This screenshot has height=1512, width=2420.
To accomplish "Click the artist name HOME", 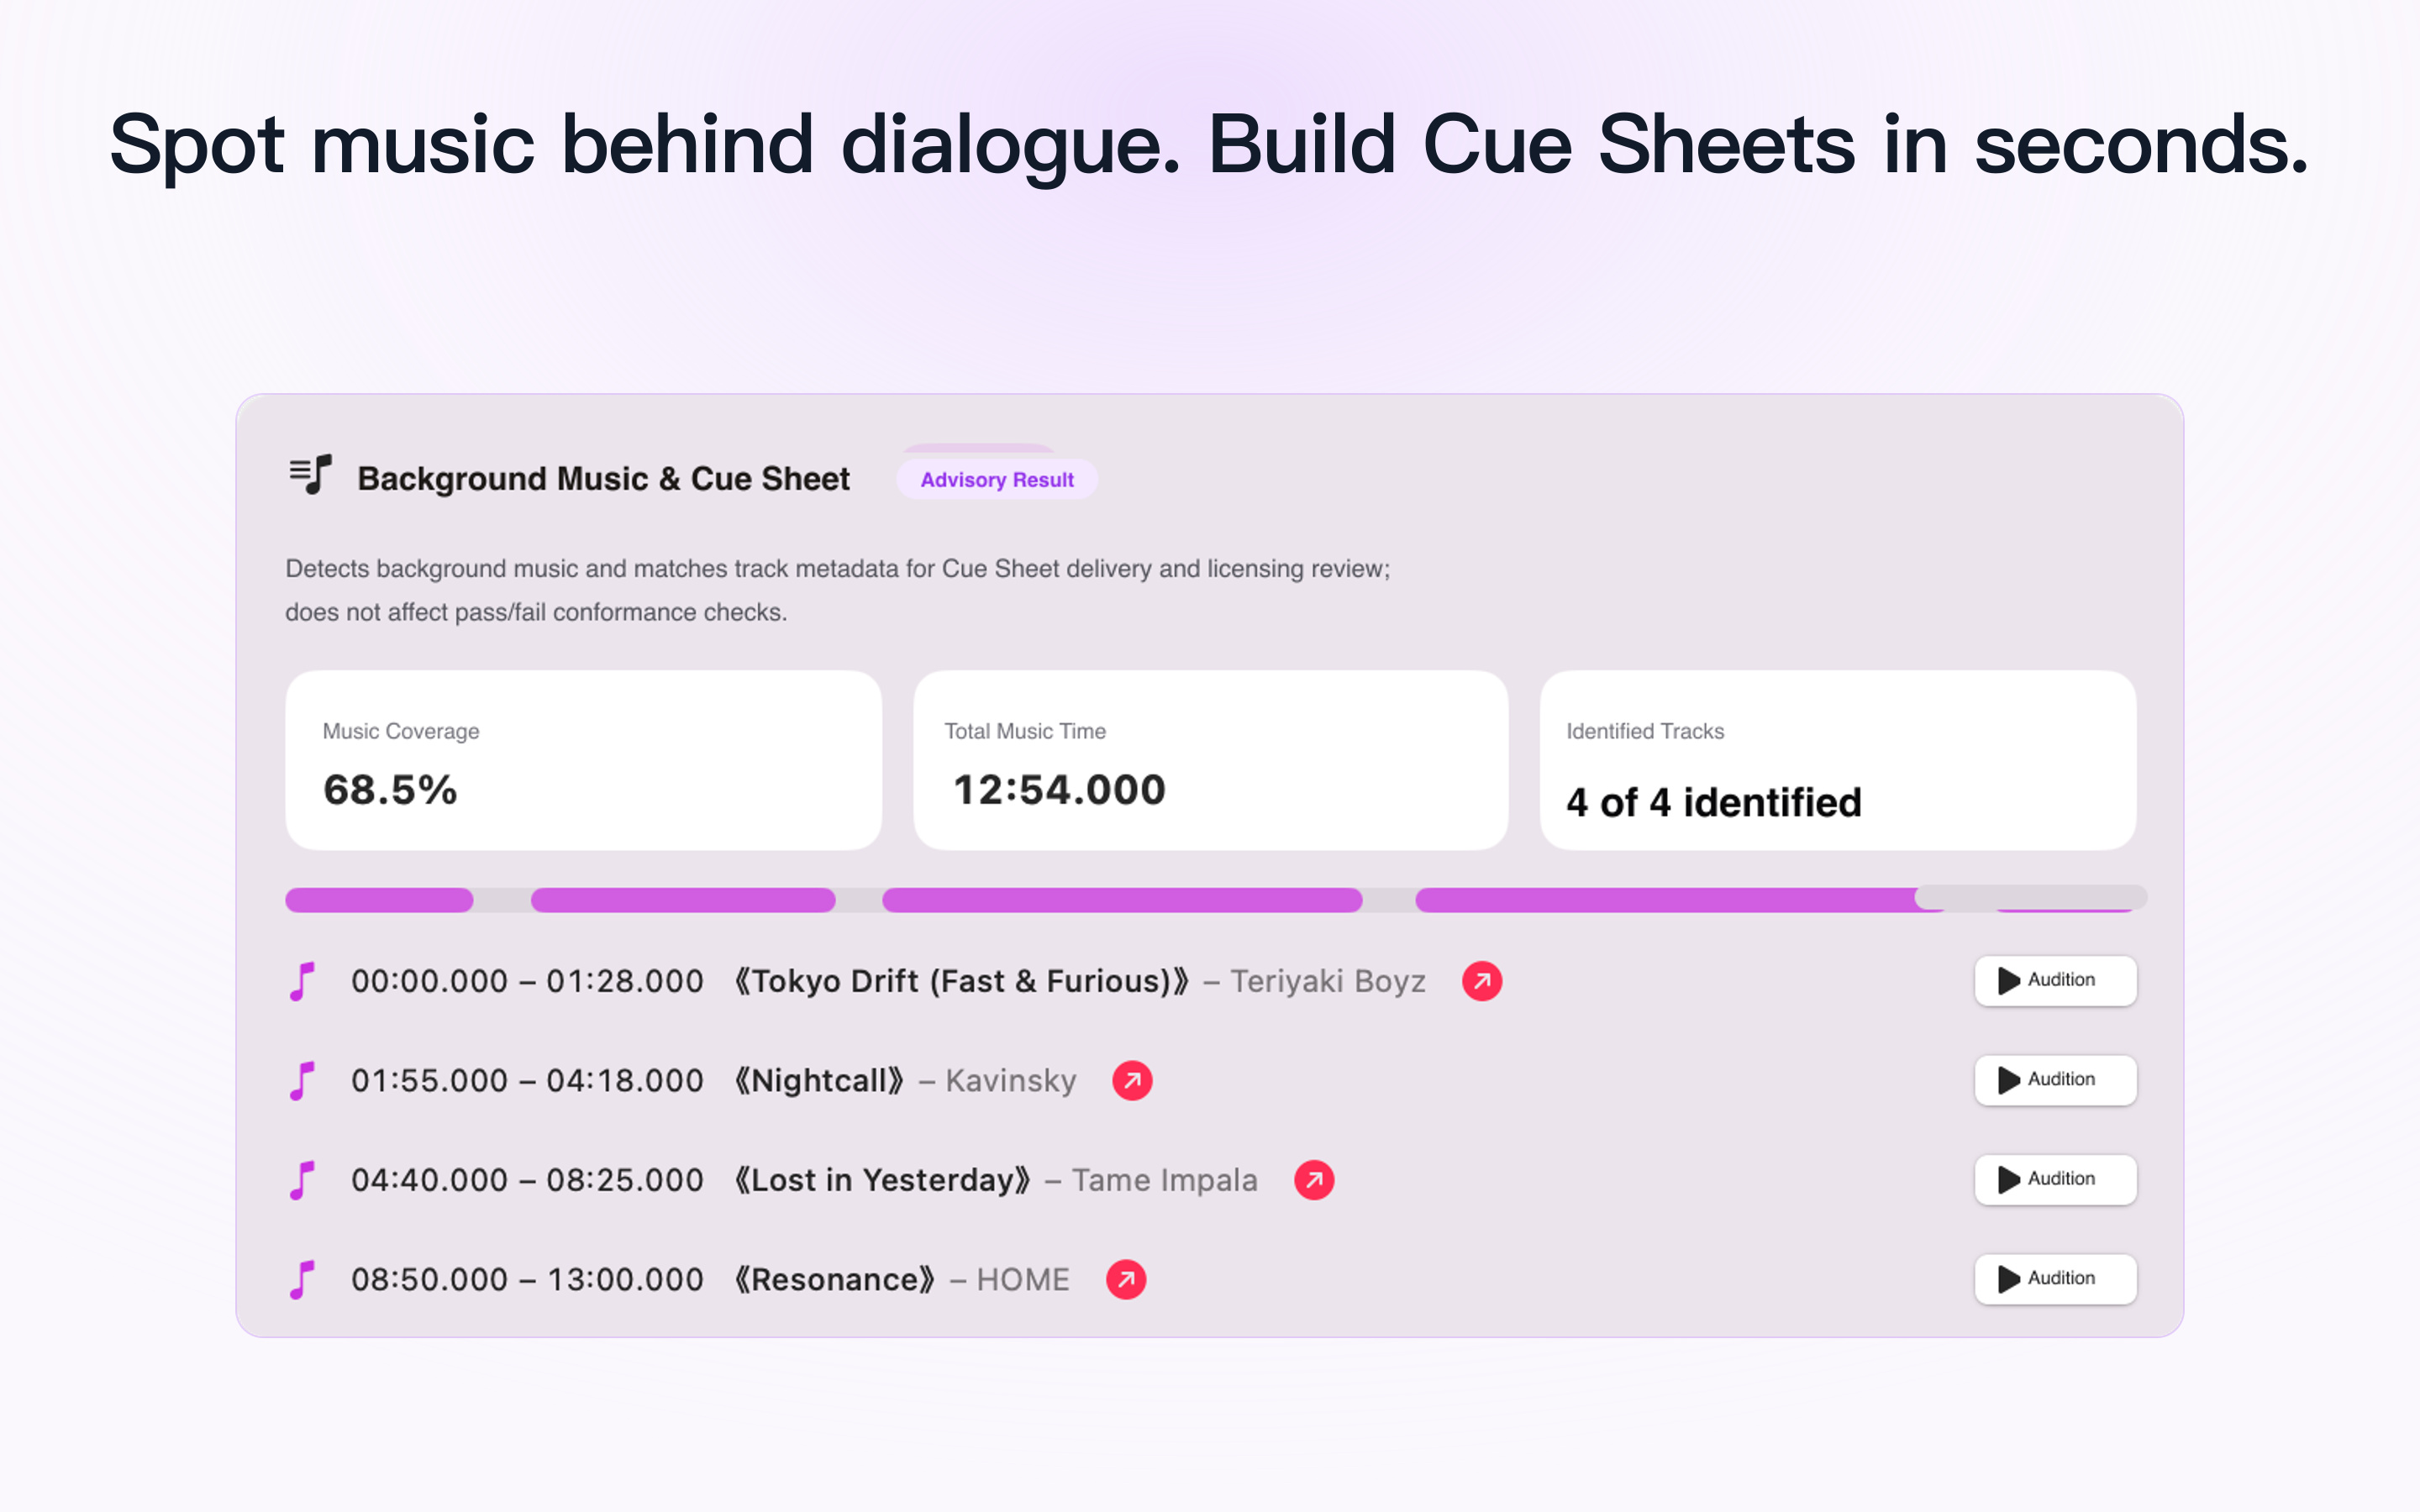I will [x=1023, y=1280].
